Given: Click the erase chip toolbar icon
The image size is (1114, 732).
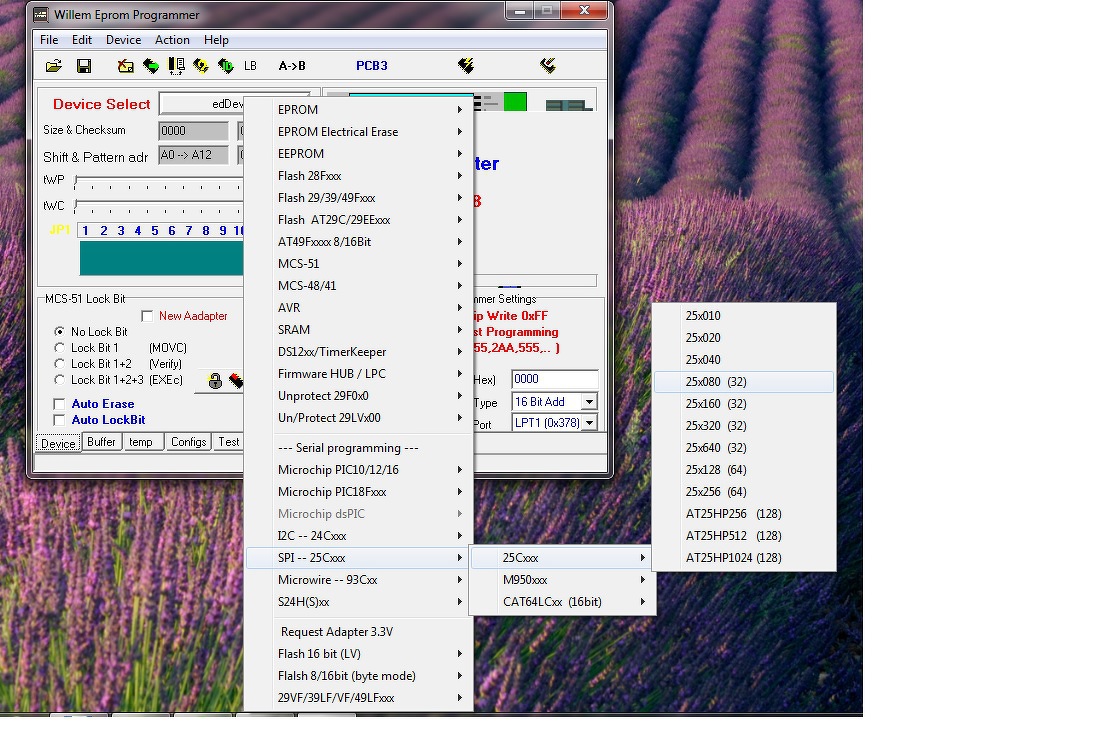Looking at the screenshot, I should 126,66.
